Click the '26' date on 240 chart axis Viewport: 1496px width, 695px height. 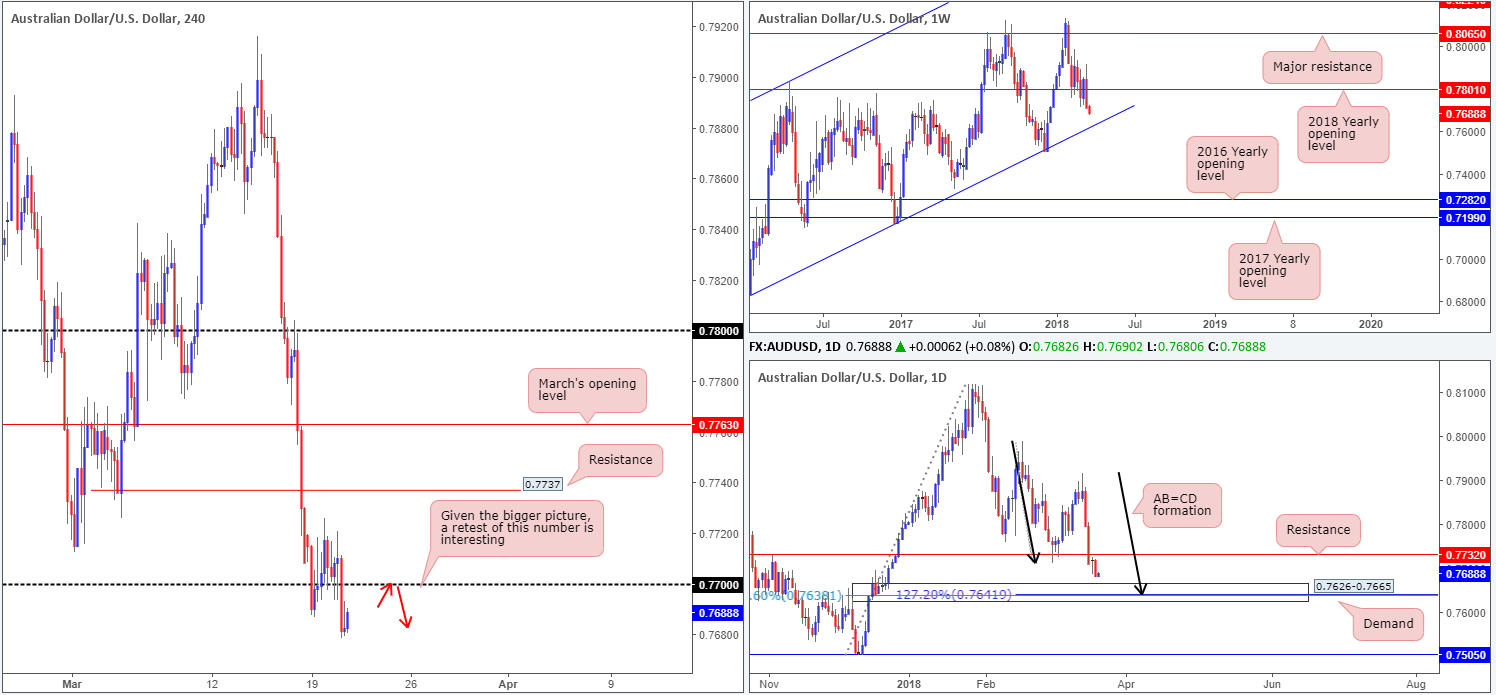pos(411,684)
